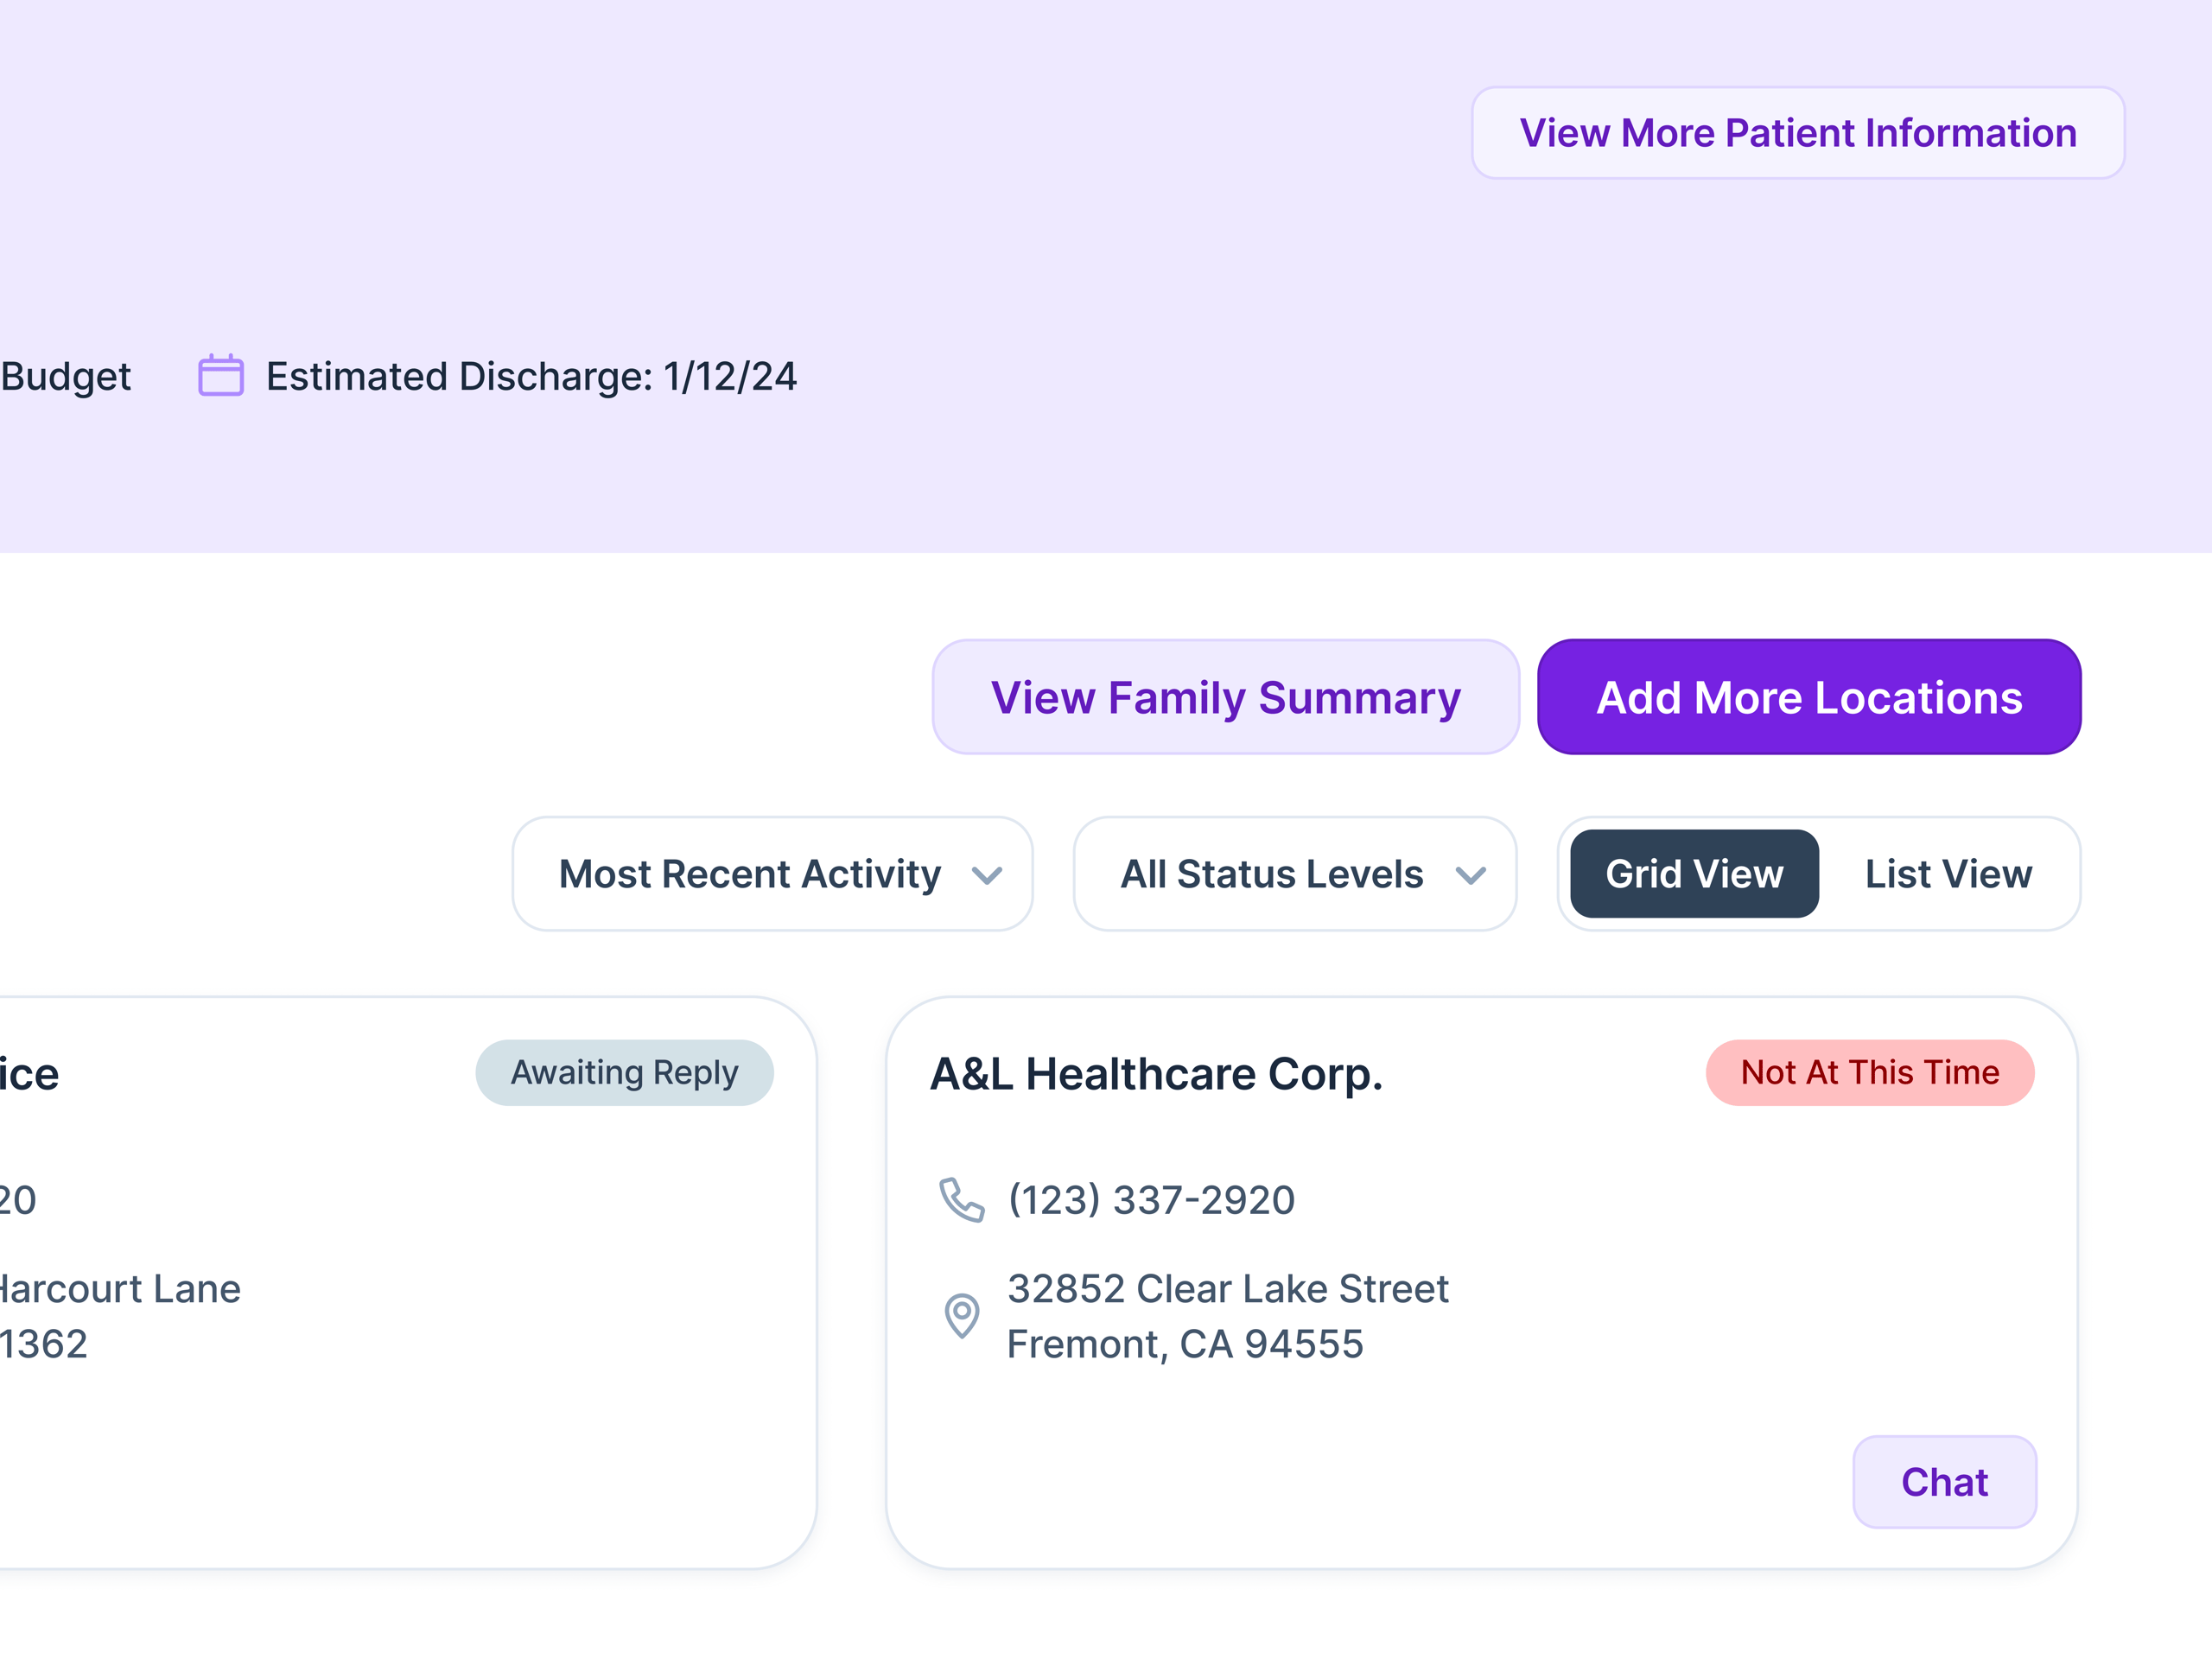Open the View Family Summary button
2212x1659 pixels.
tap(1226, 697)
